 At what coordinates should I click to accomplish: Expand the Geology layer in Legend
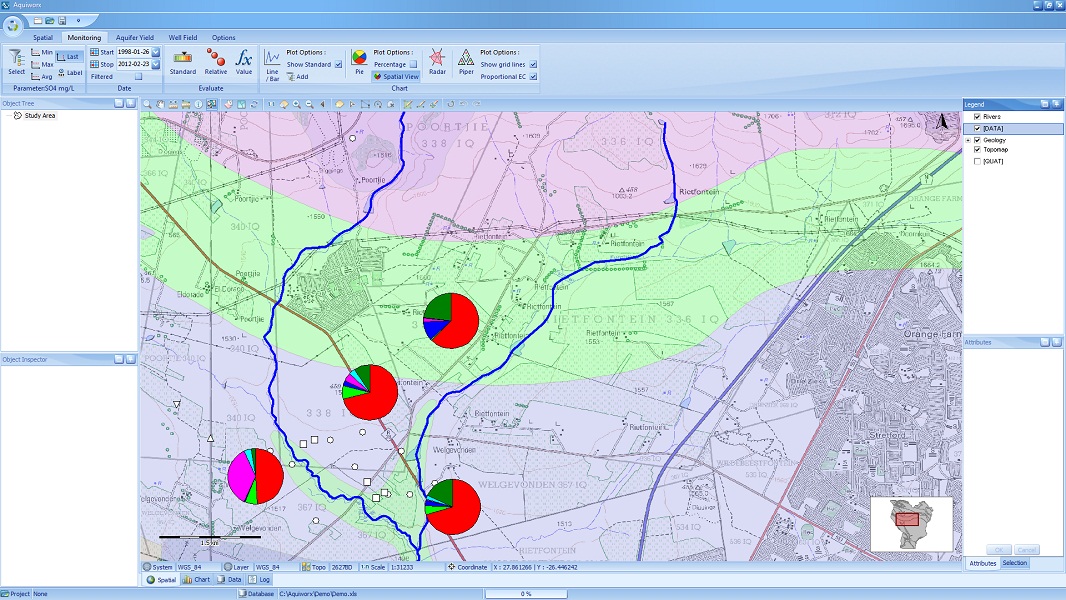coord(967,139)
